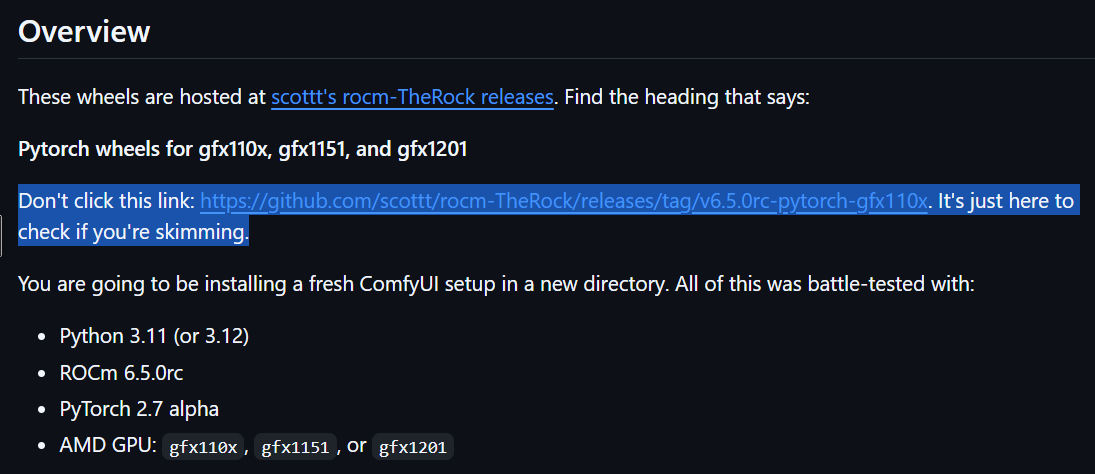Click the "It's just here to" highlighted text

1005,202
